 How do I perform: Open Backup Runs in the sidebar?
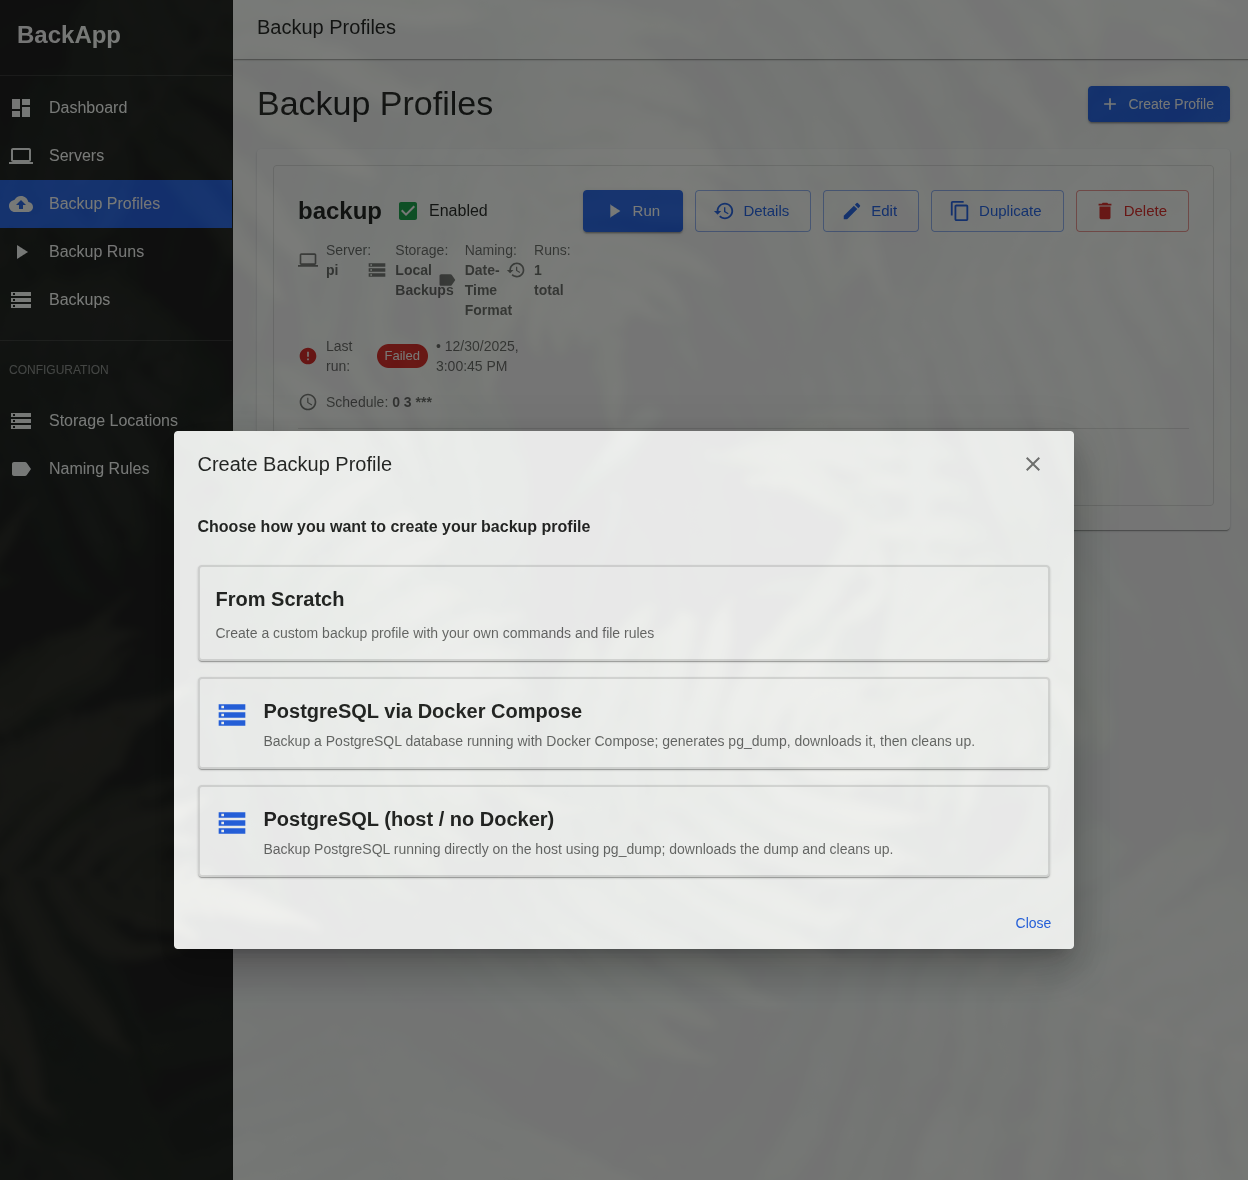click(x=116, y=252)
